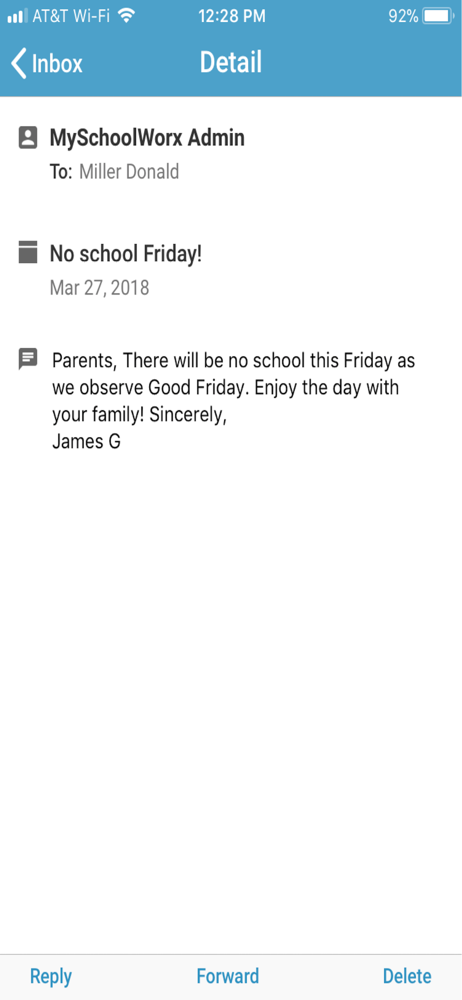Tap the Detail header title
The width and height of the screenshot is (462, 1000).
pyautogui.click(x=231, y=62)
